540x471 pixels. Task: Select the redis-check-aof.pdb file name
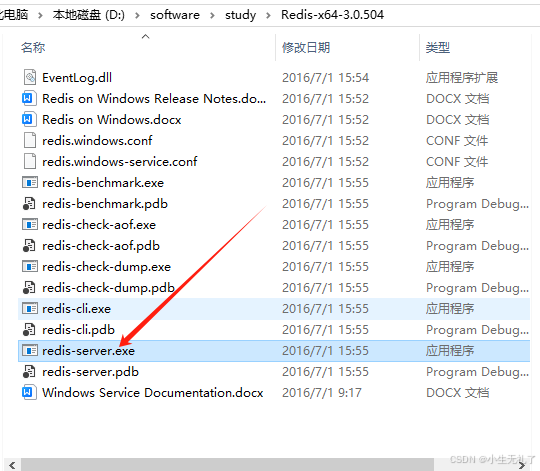coord(101,246)
